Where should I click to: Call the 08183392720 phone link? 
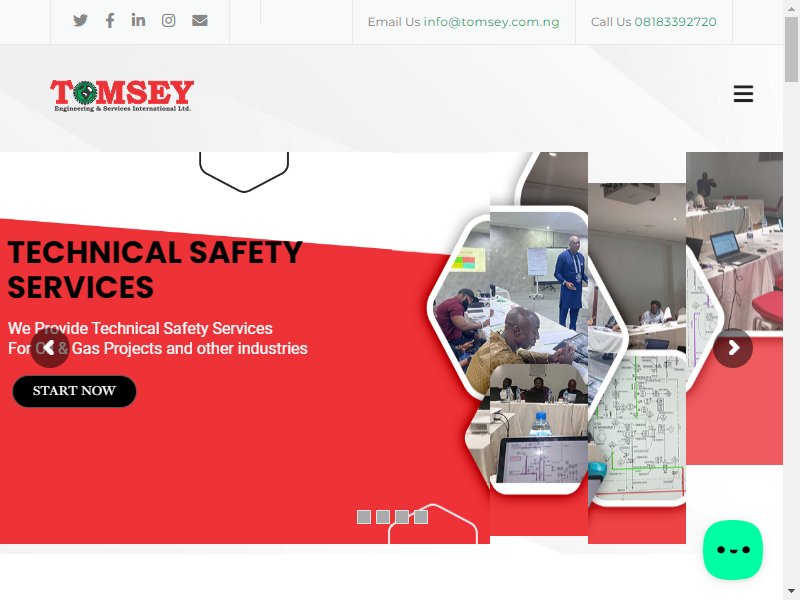pyautogui.click(x=675, y=22)
